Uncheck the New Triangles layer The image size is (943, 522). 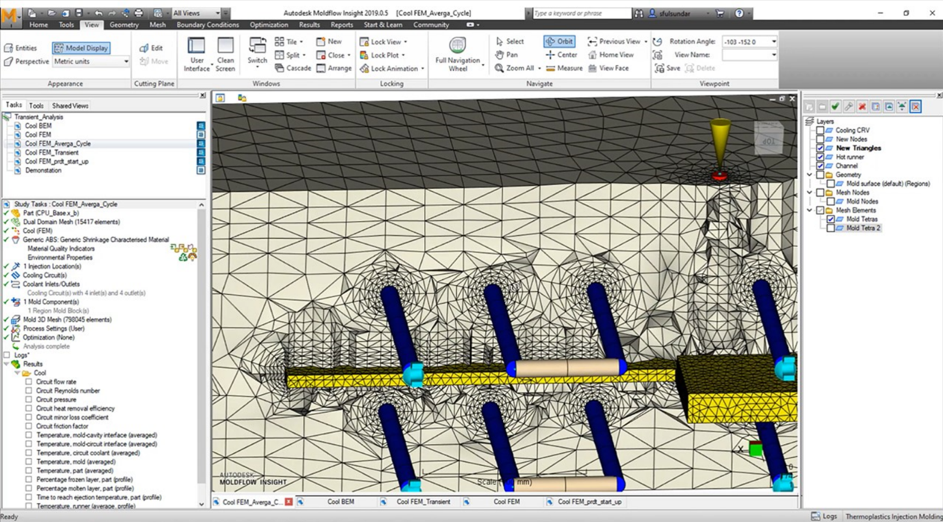point(820,148)
